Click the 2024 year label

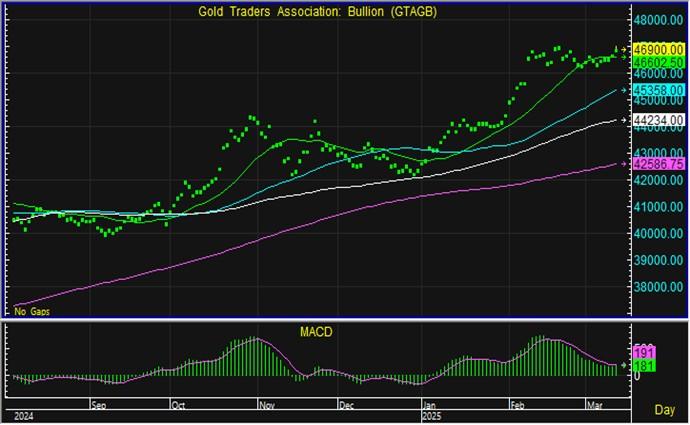click(x=24, y=416)
